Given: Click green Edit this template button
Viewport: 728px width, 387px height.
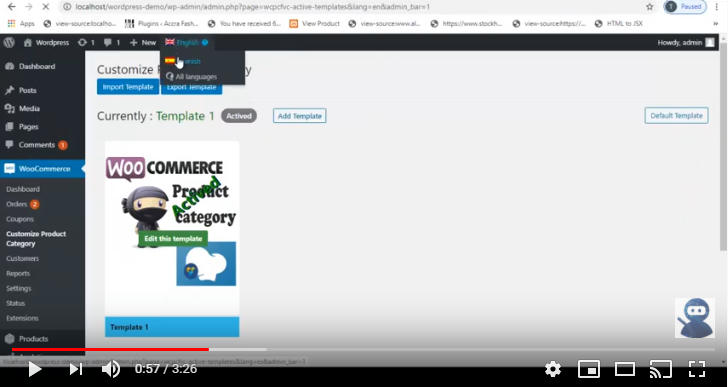Looking at the screenshot, I should pos(173,239).
